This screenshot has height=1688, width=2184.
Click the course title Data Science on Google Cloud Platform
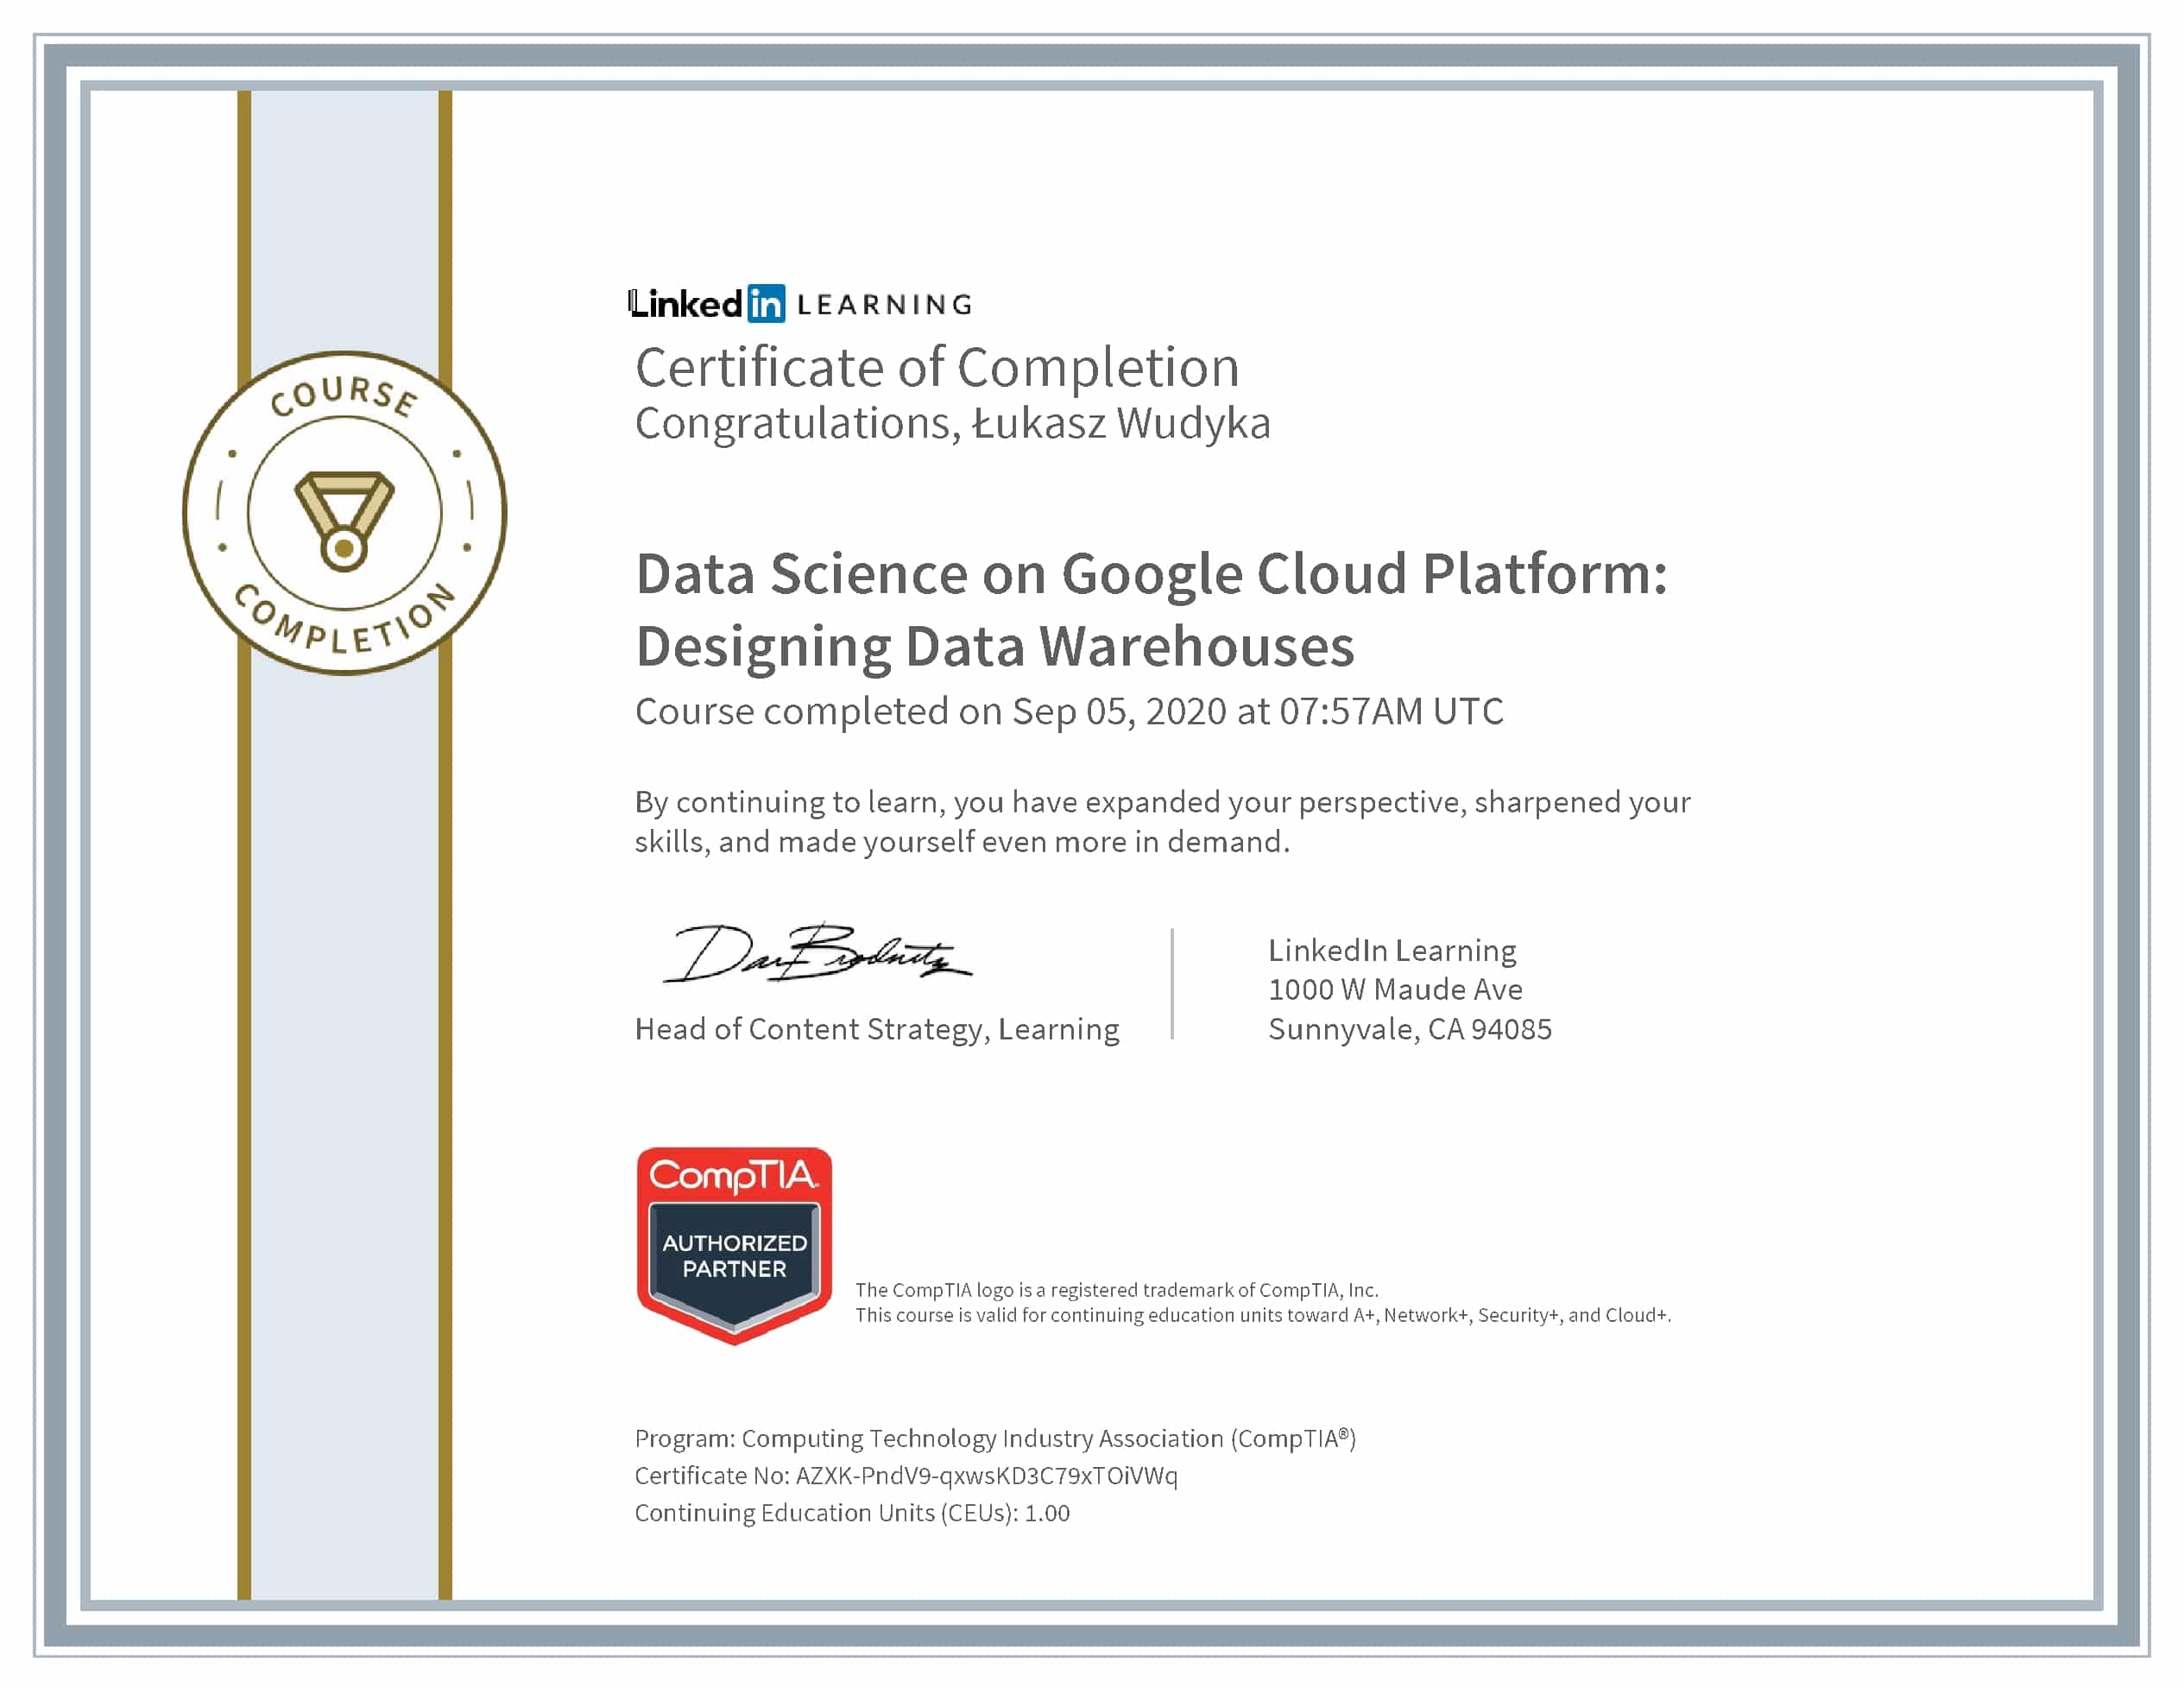point(1151,574)
